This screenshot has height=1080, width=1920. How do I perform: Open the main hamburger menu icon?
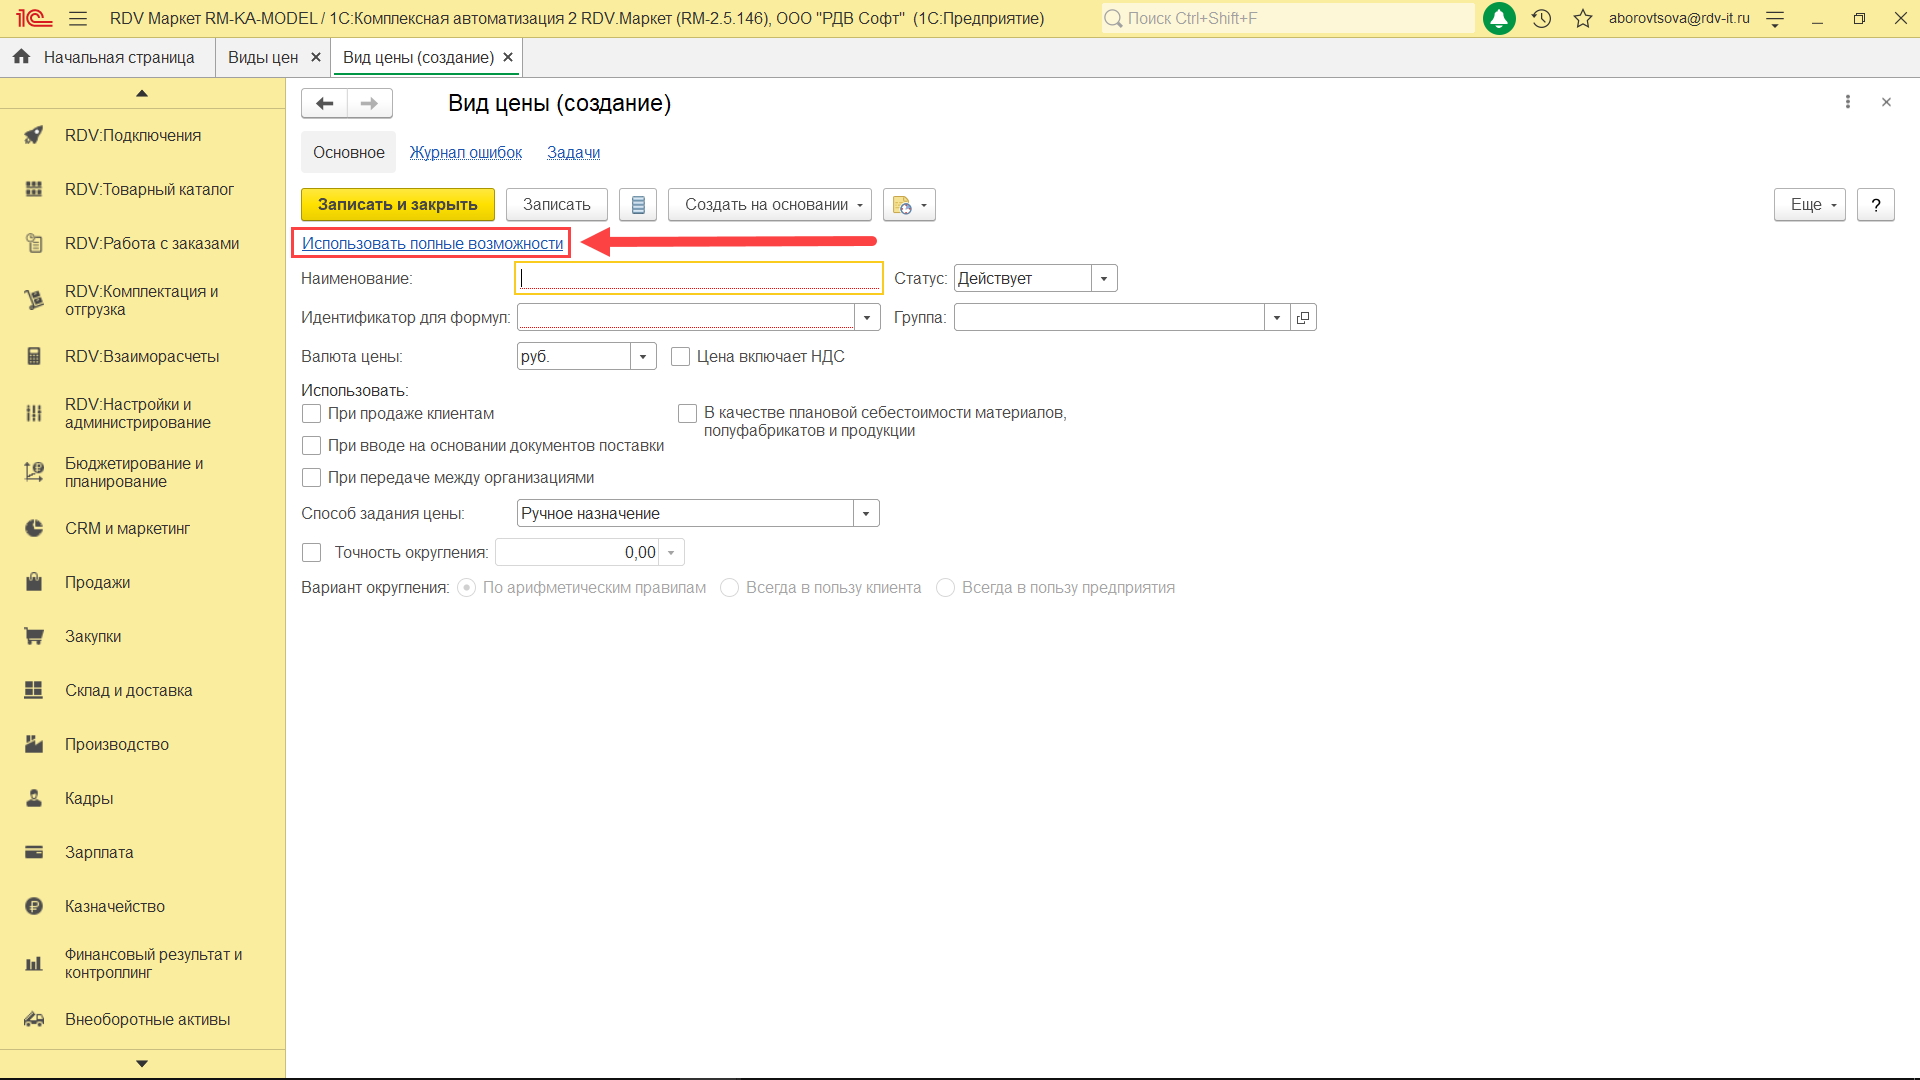click(78, 18)
